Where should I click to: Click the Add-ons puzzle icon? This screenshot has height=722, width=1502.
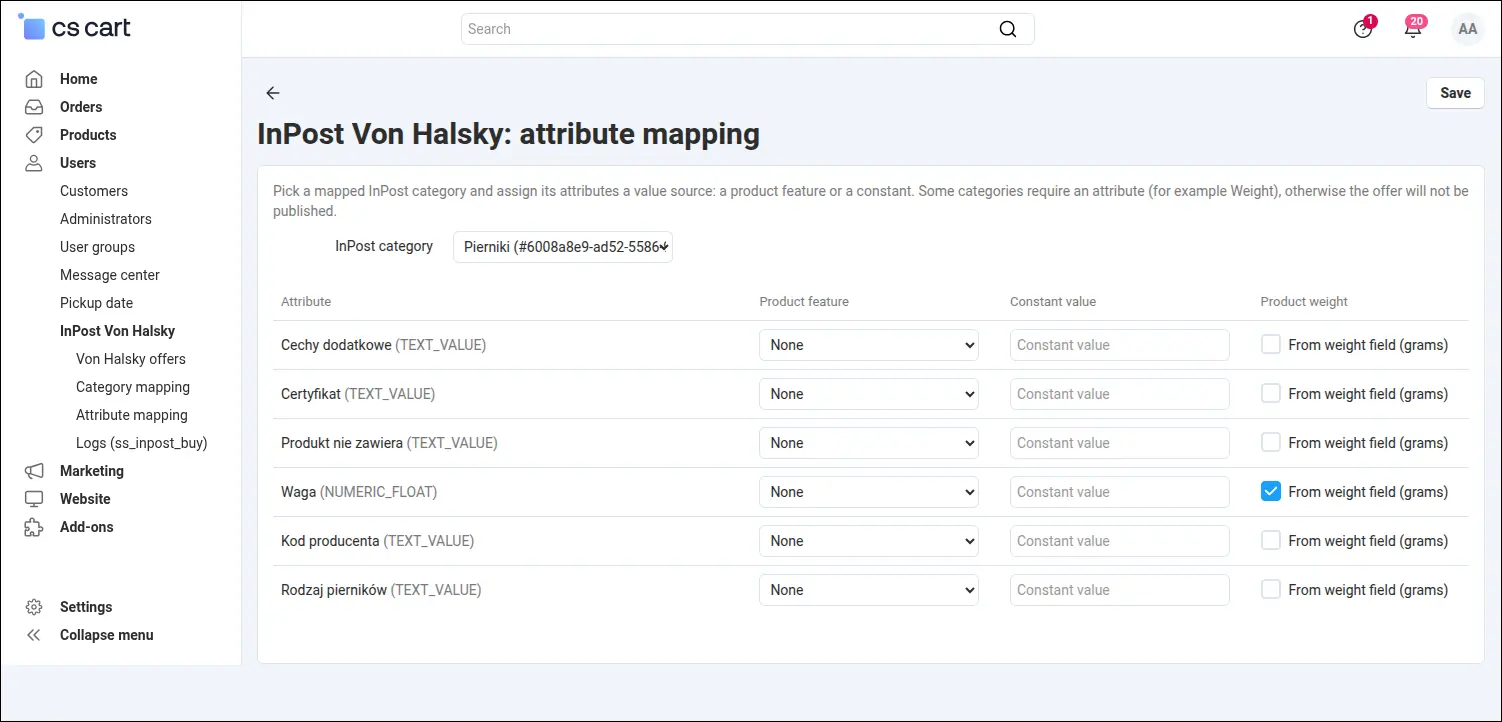[34, 527]
